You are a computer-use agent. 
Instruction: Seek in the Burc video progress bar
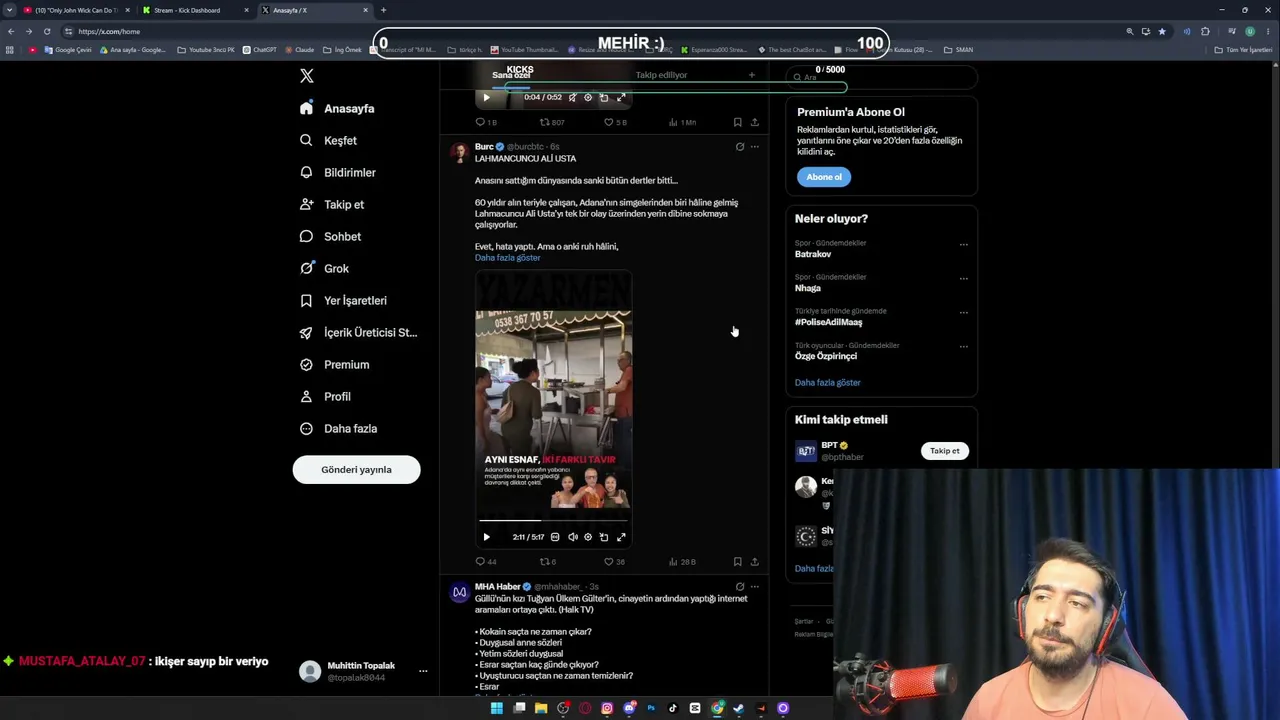(x=553, y=520)
